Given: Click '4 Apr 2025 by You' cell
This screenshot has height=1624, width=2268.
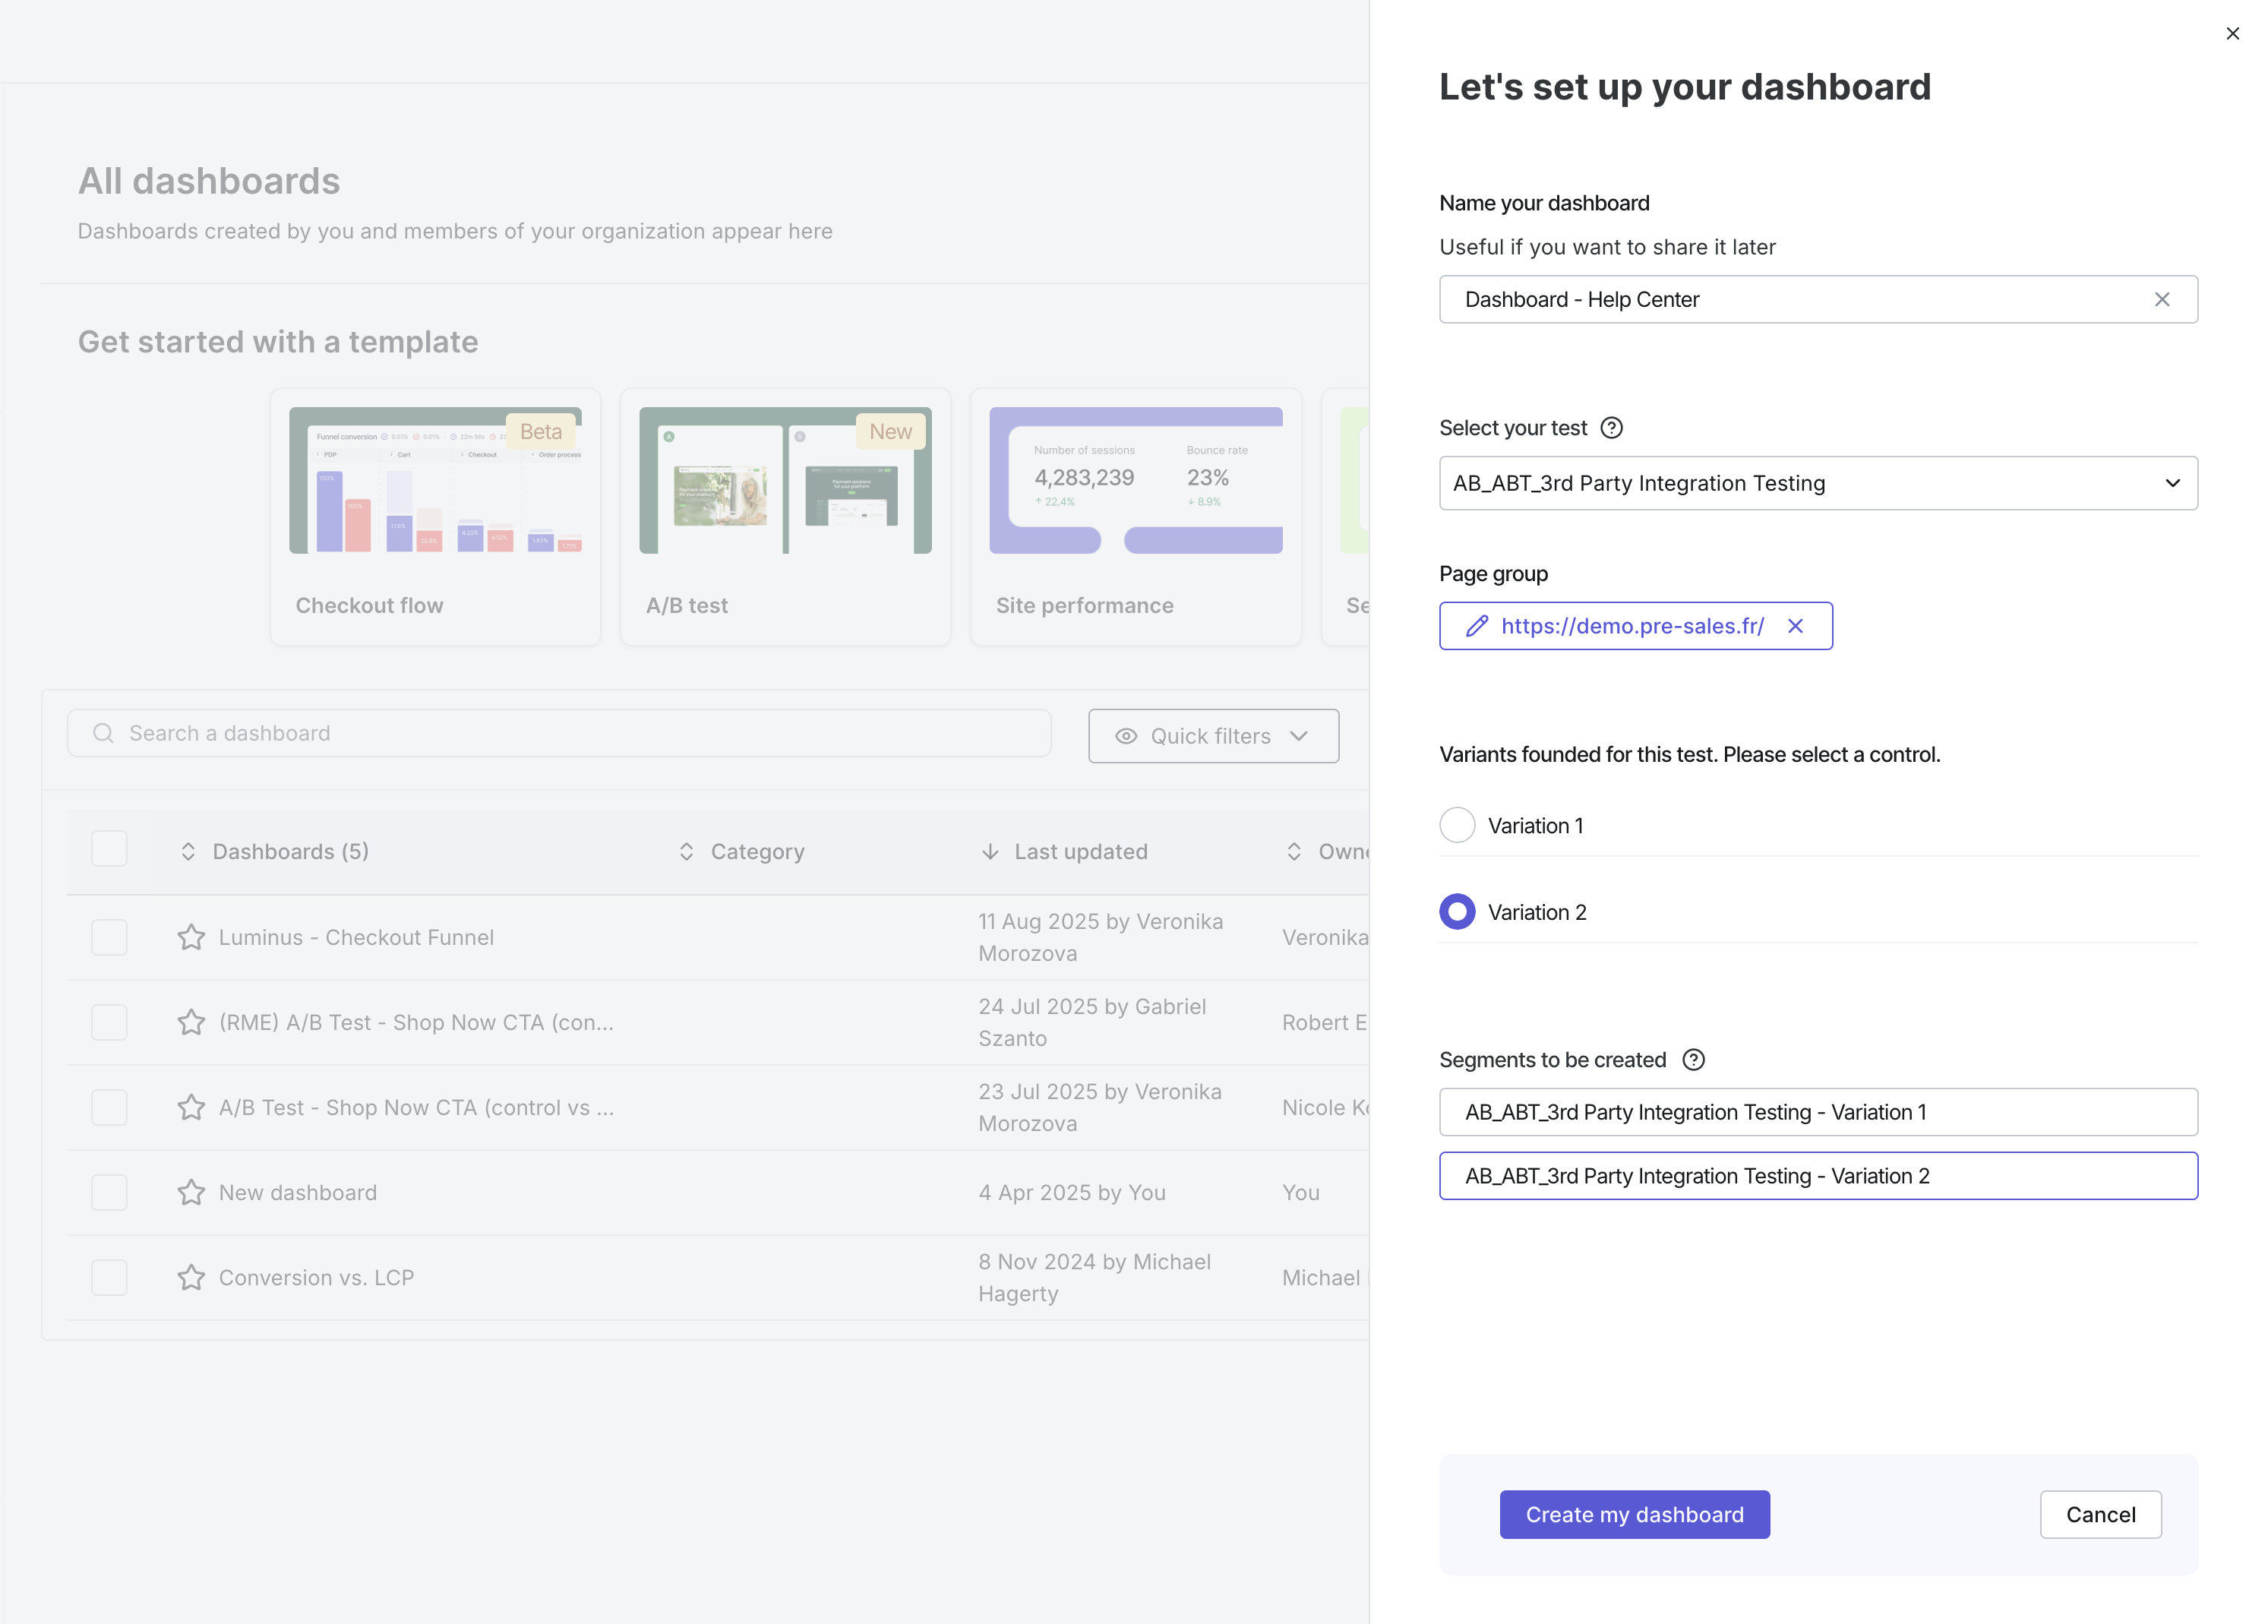Looking at the screenshot, I should [1072, 1193].
